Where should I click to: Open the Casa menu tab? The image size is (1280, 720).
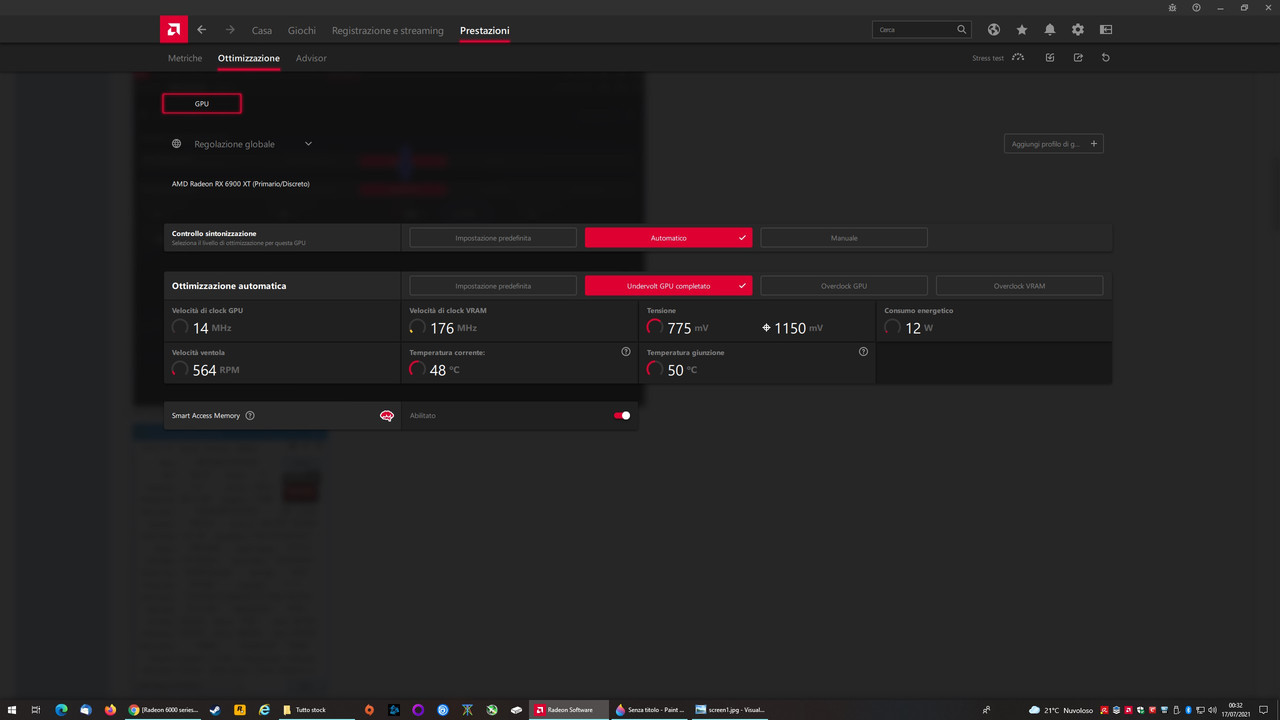(262, 31)
